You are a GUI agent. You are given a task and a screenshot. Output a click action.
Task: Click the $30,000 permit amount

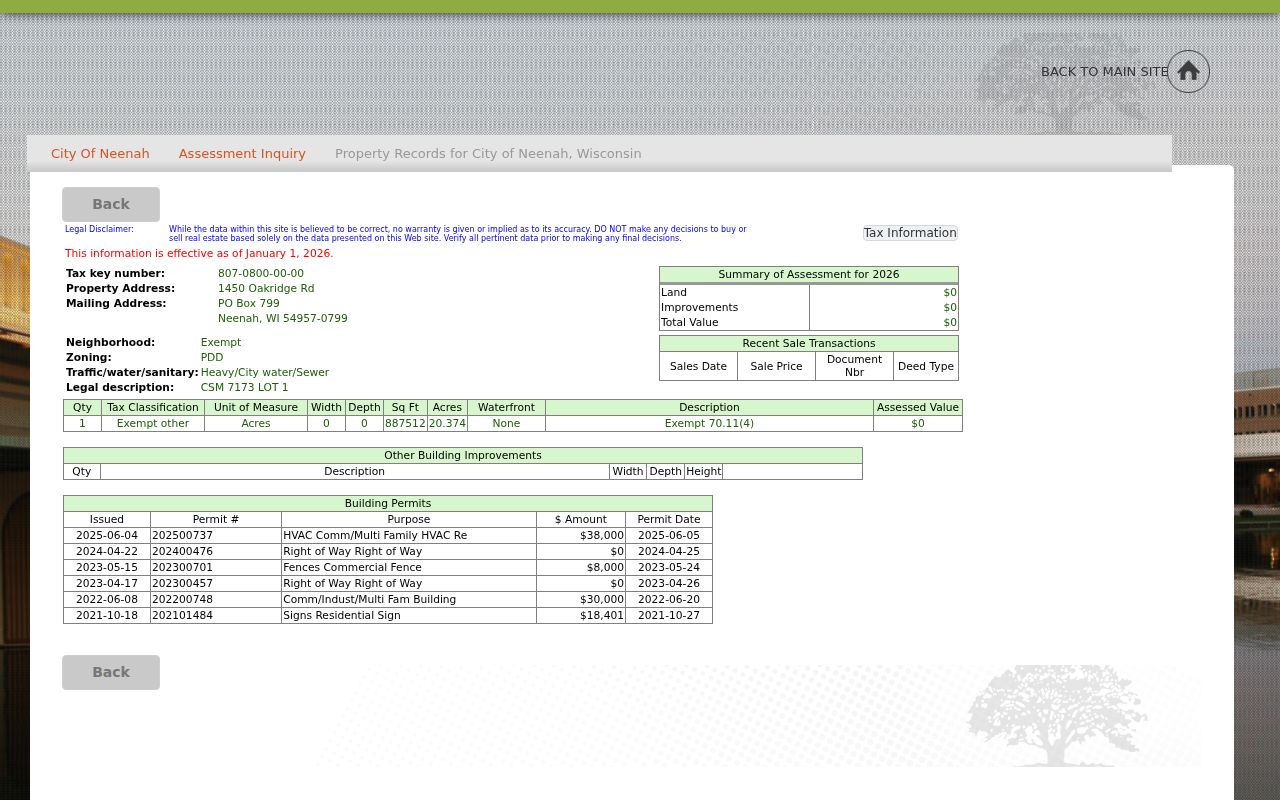581,599
